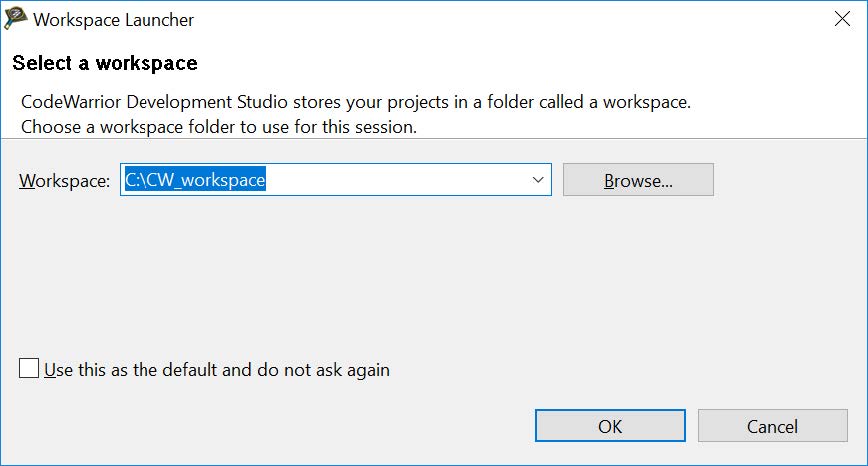Screen dimensions: 868x466
Task: Expand the Workspace dropdown arrow
Action: (538, 180)
